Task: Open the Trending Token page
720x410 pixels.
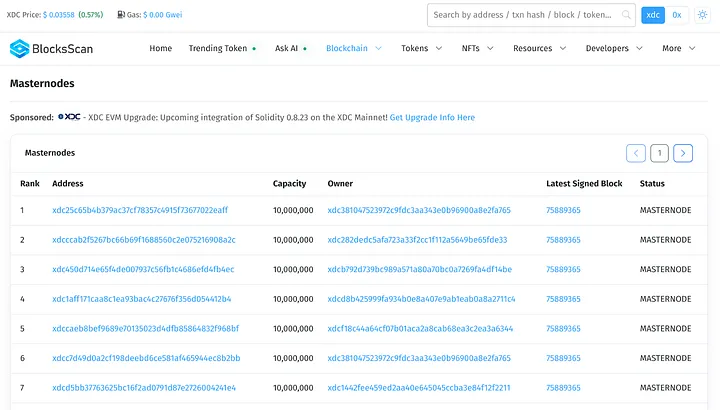Action: 218,48
